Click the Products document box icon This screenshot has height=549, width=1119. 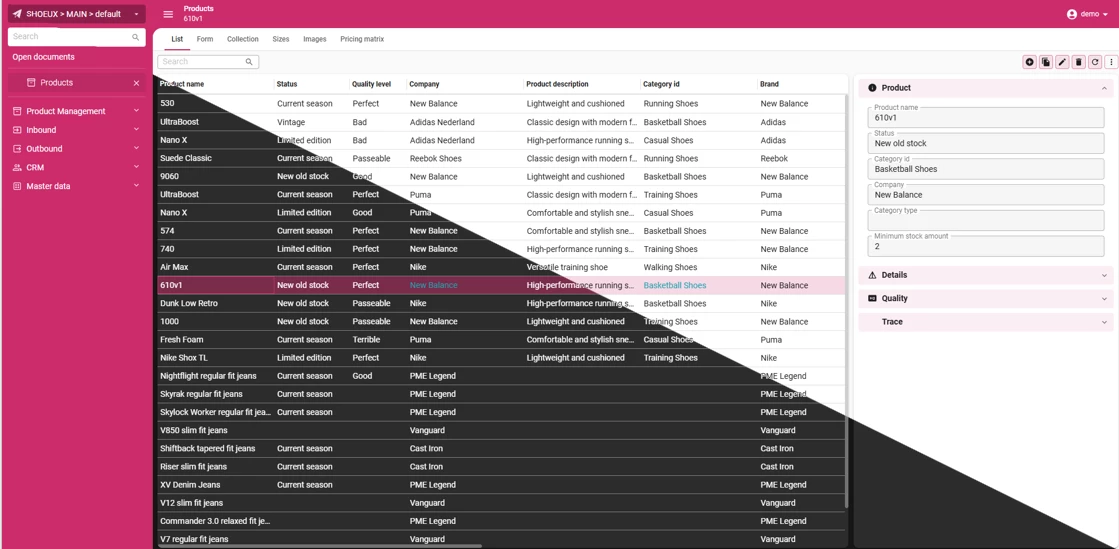coord(31,83)
